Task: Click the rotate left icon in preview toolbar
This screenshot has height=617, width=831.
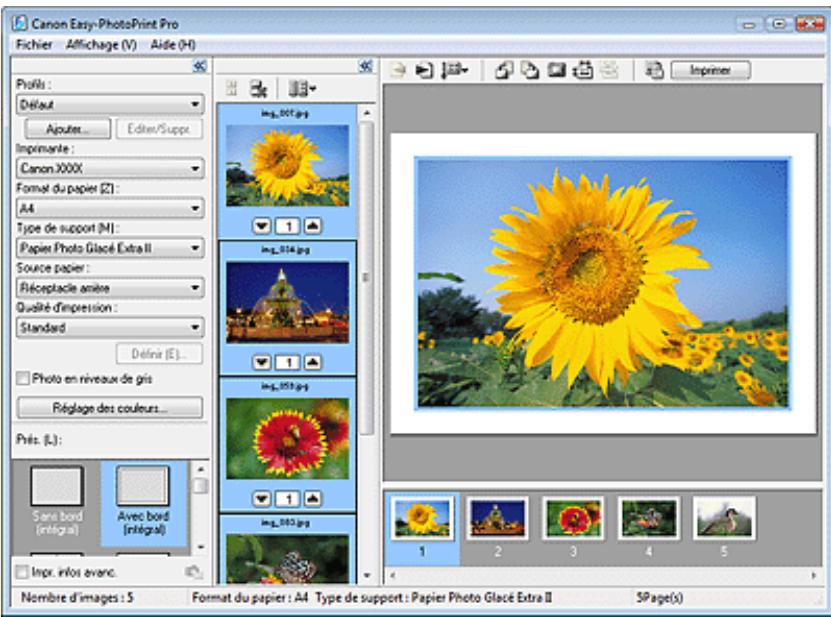Action: pyautogui.click(x=503, y=70)
